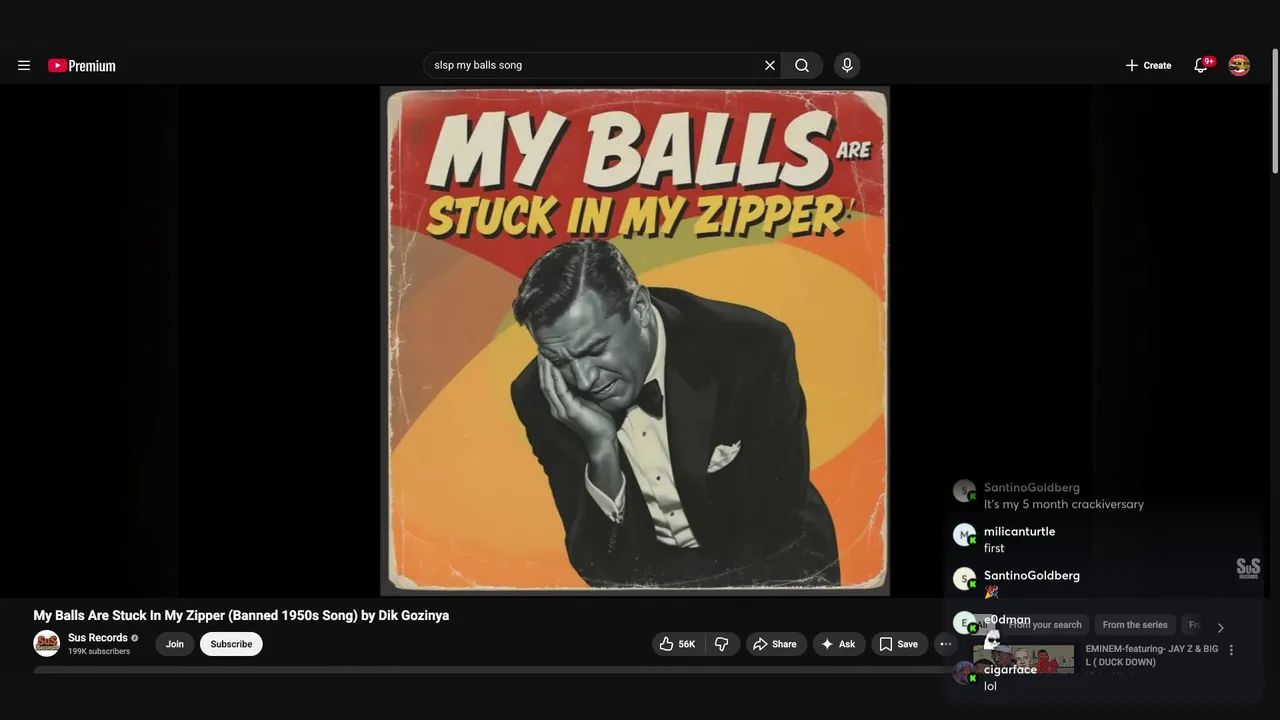This screenshot has width=1280, height=720.
Task: Click the video title text
Action: pos(241,616)
